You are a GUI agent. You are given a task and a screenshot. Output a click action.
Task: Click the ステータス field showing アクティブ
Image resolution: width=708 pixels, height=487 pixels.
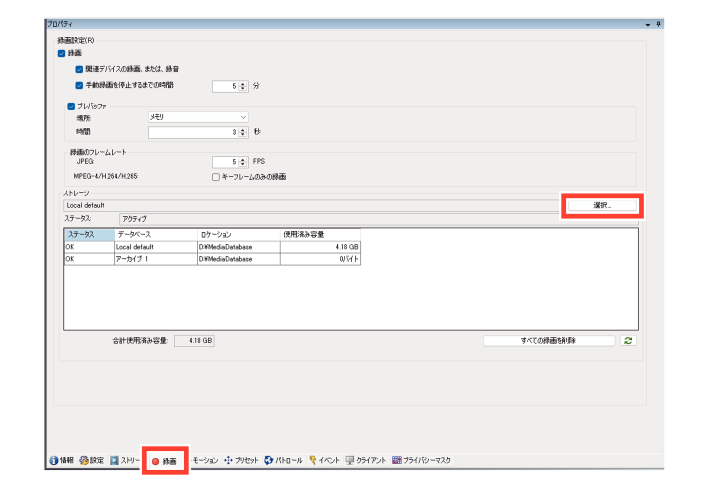click(378, 219)
